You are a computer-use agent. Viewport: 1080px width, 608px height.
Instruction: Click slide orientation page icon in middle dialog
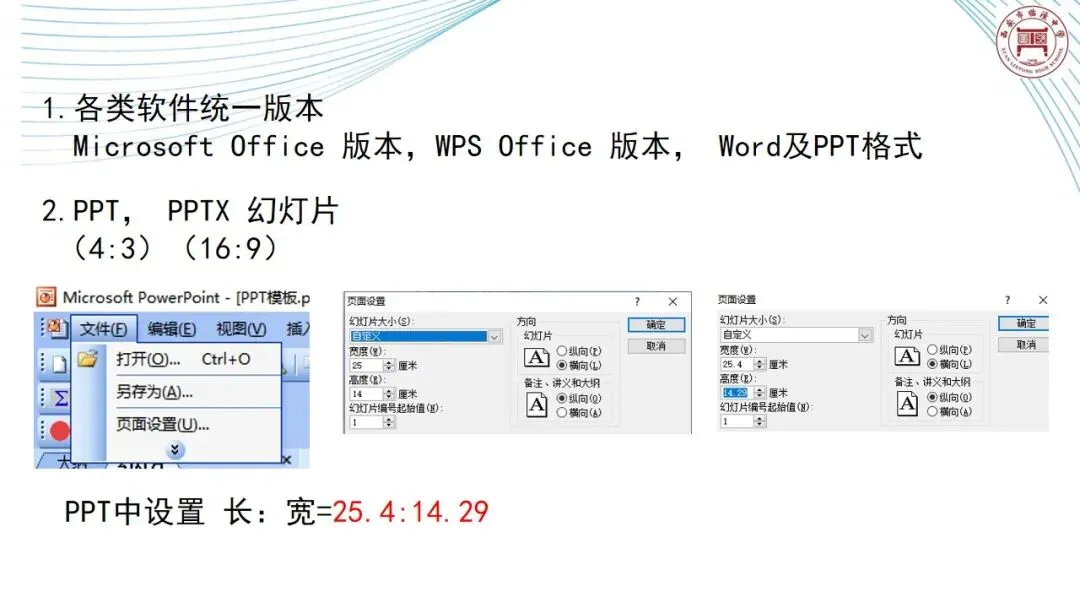pos(537,357)
